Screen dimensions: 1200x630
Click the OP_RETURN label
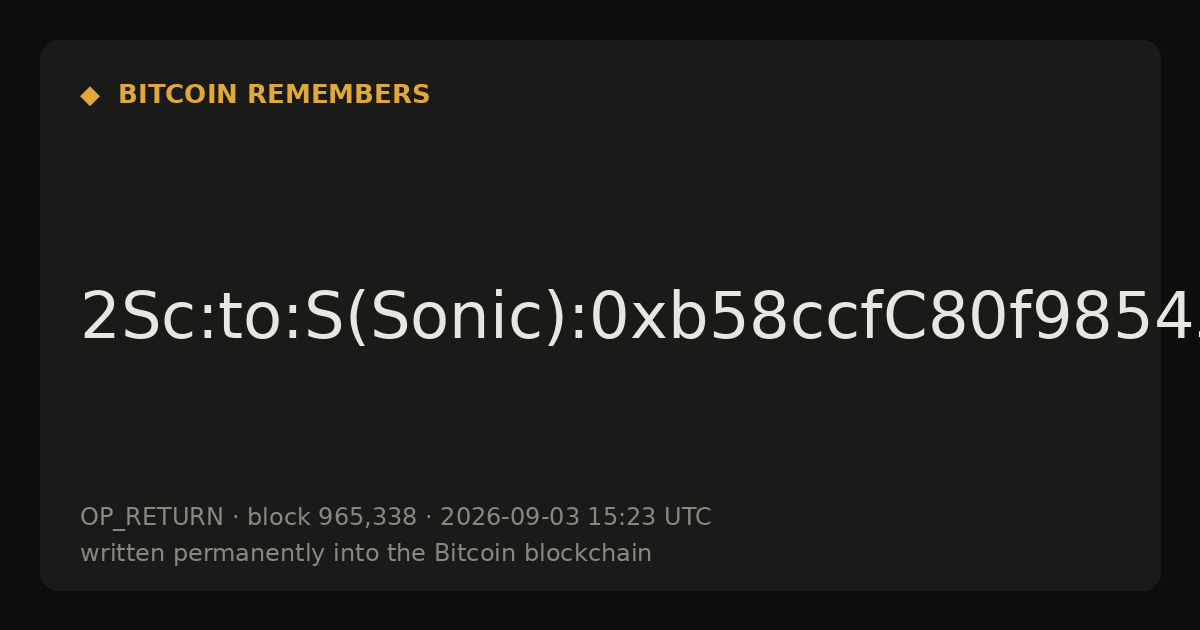pos(152,518)
